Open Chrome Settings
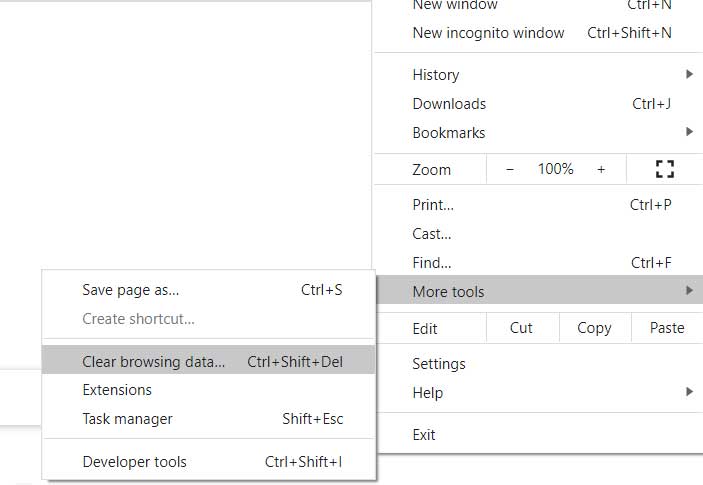This screenshot has height=485, width=703. tap(539, 364)
